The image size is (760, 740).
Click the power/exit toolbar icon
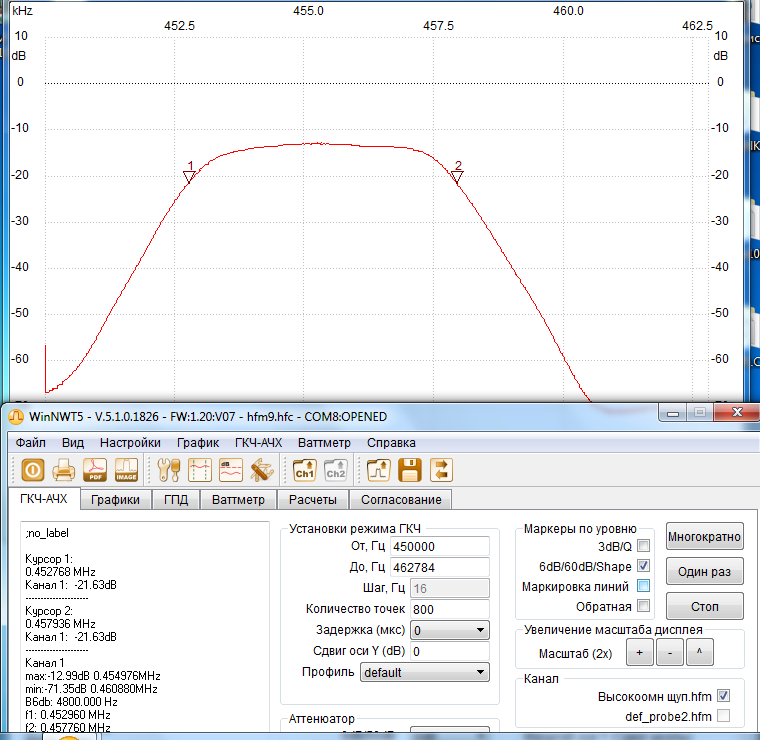[32, 469]
